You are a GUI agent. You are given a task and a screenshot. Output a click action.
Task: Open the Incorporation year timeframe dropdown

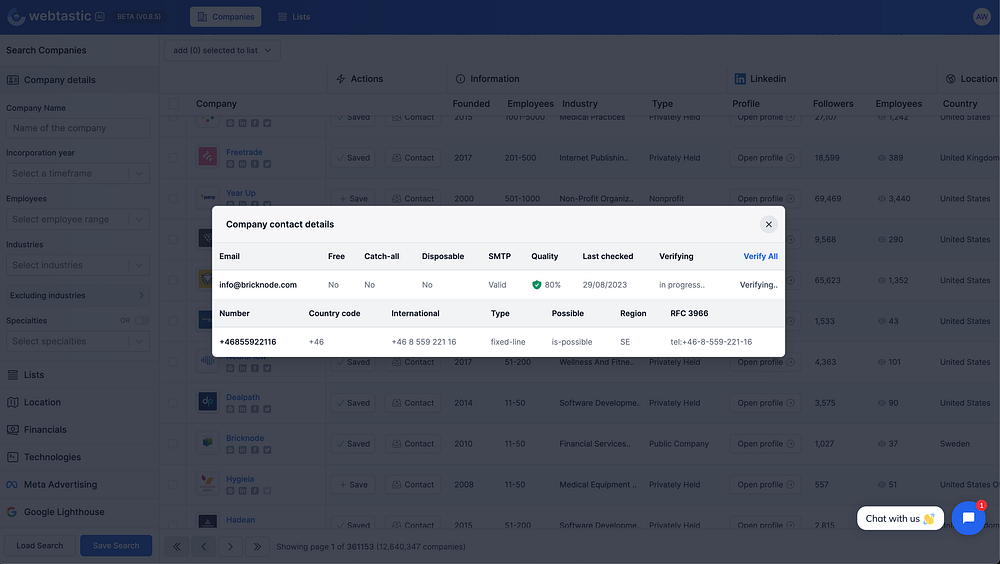coord(78,173)
